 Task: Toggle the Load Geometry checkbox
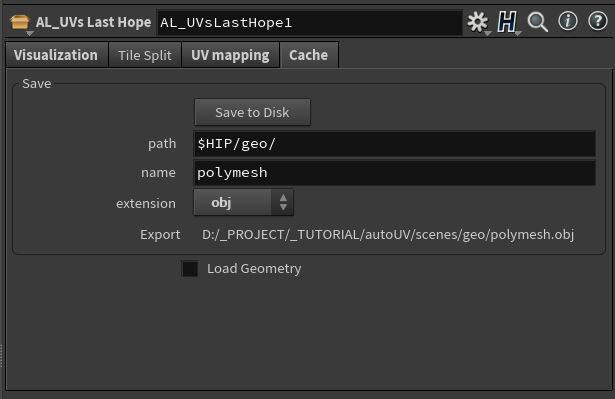point(190,269)
